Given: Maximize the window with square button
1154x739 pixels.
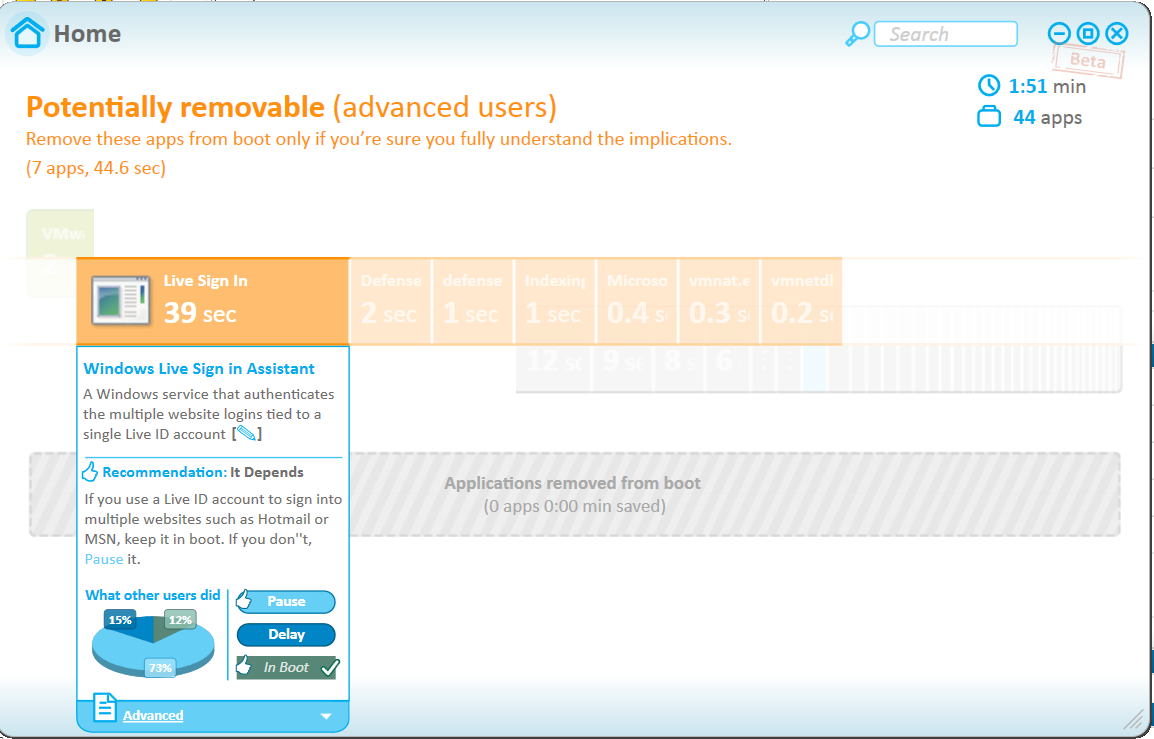Looking at the screenshot, I should tap(1088, 33).
